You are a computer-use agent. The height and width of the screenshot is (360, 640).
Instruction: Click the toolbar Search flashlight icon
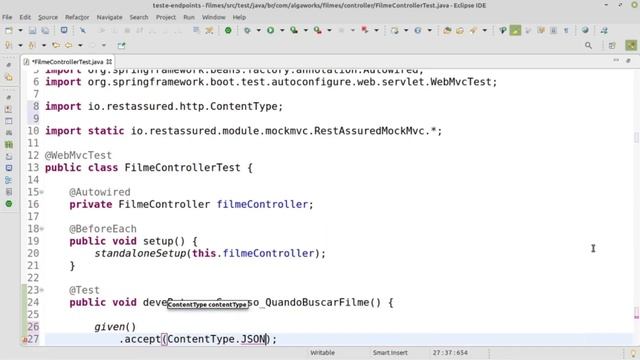(x=473, y=30)
